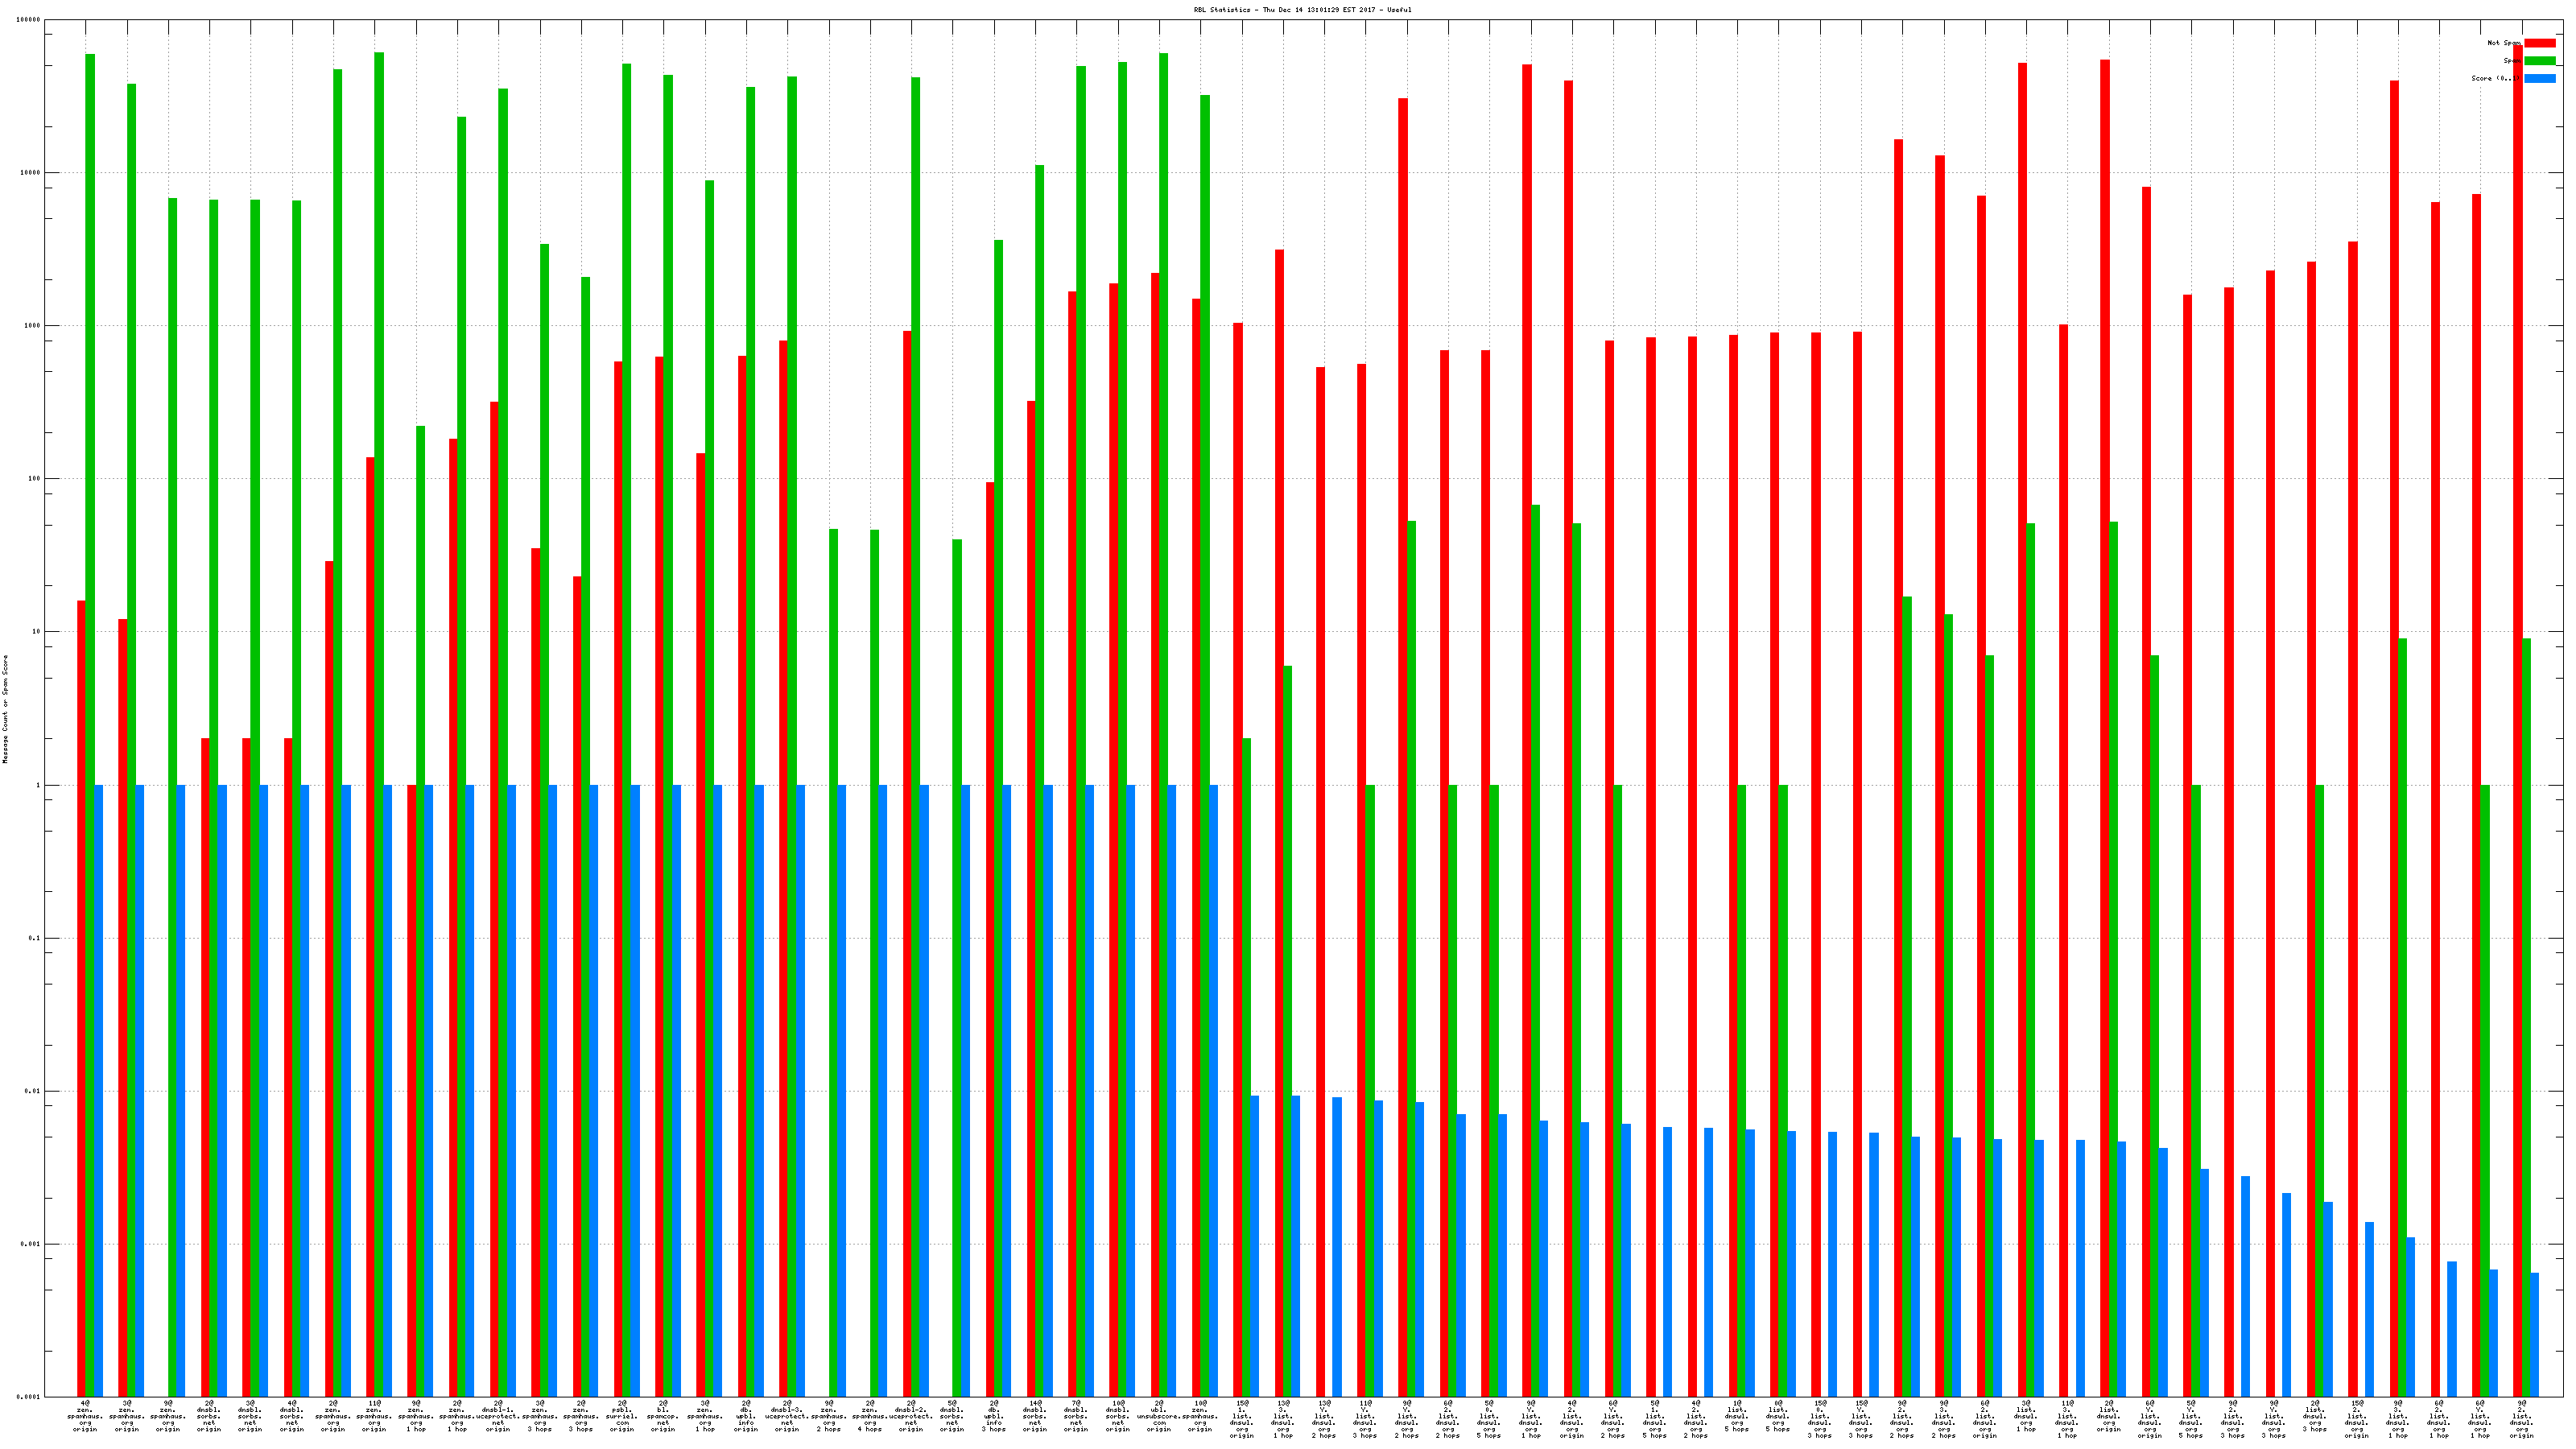Click the psbl.surriel.com origin axis label
The height and width of the screenshot is (1449, 2576).
pyautogui.click(x=622, y=1416)
